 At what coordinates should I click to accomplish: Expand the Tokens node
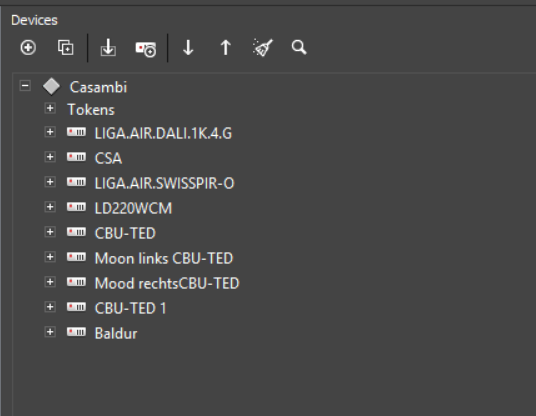tap(50, 108)
